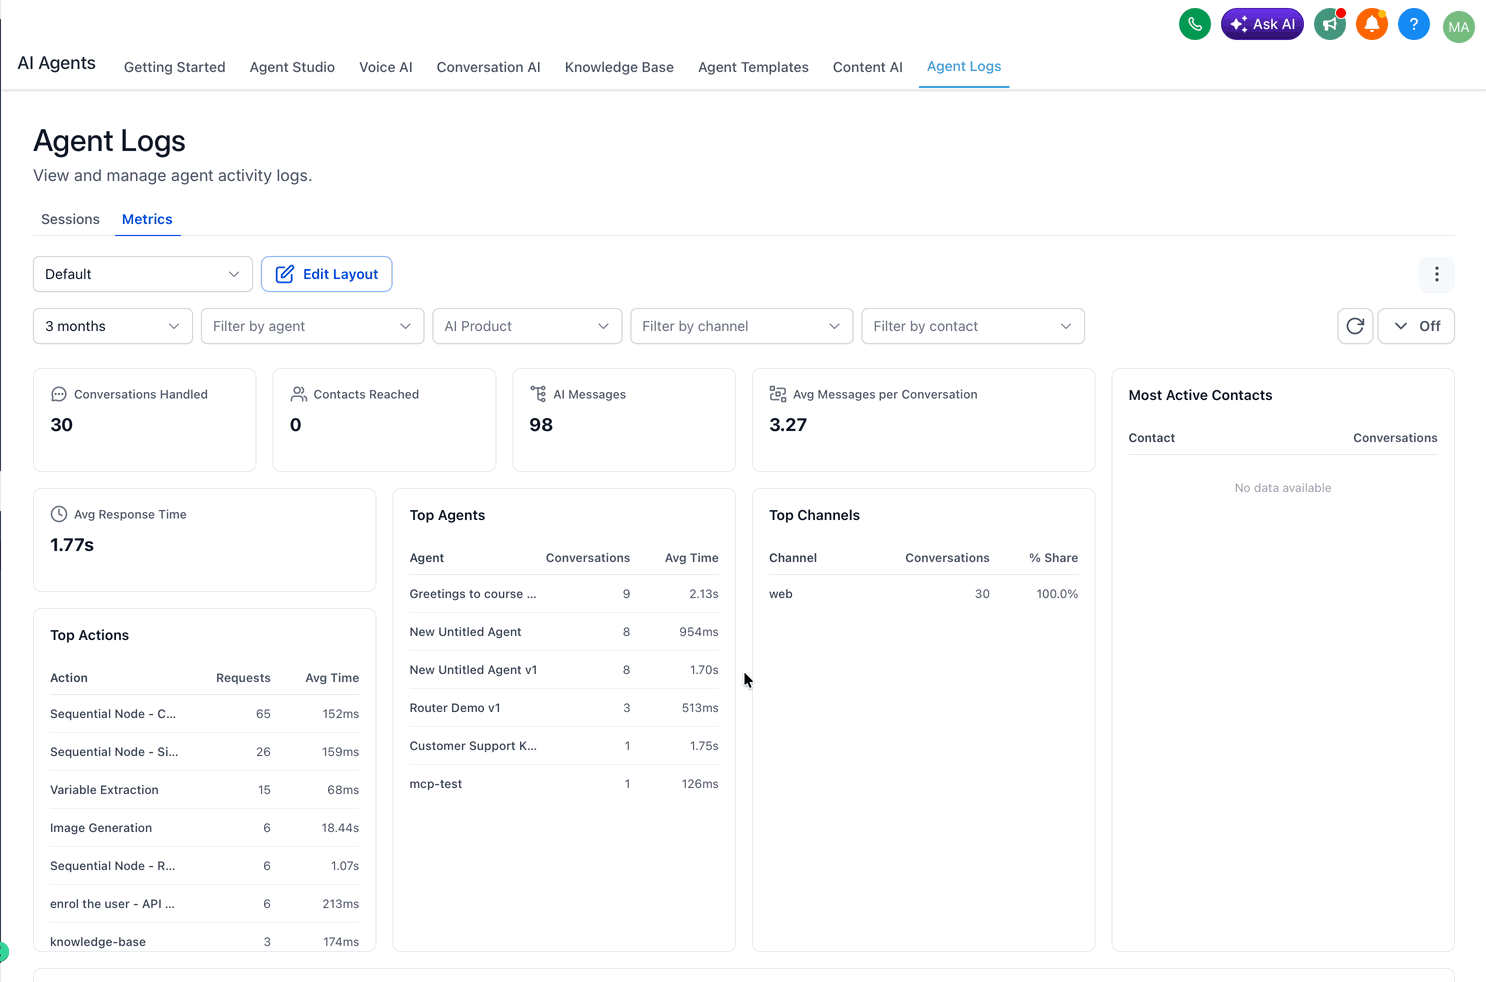Image resolution: width=1486 pixels, height=982 pixels.
Task: Click the web channel row
Action: pos(923,594)
